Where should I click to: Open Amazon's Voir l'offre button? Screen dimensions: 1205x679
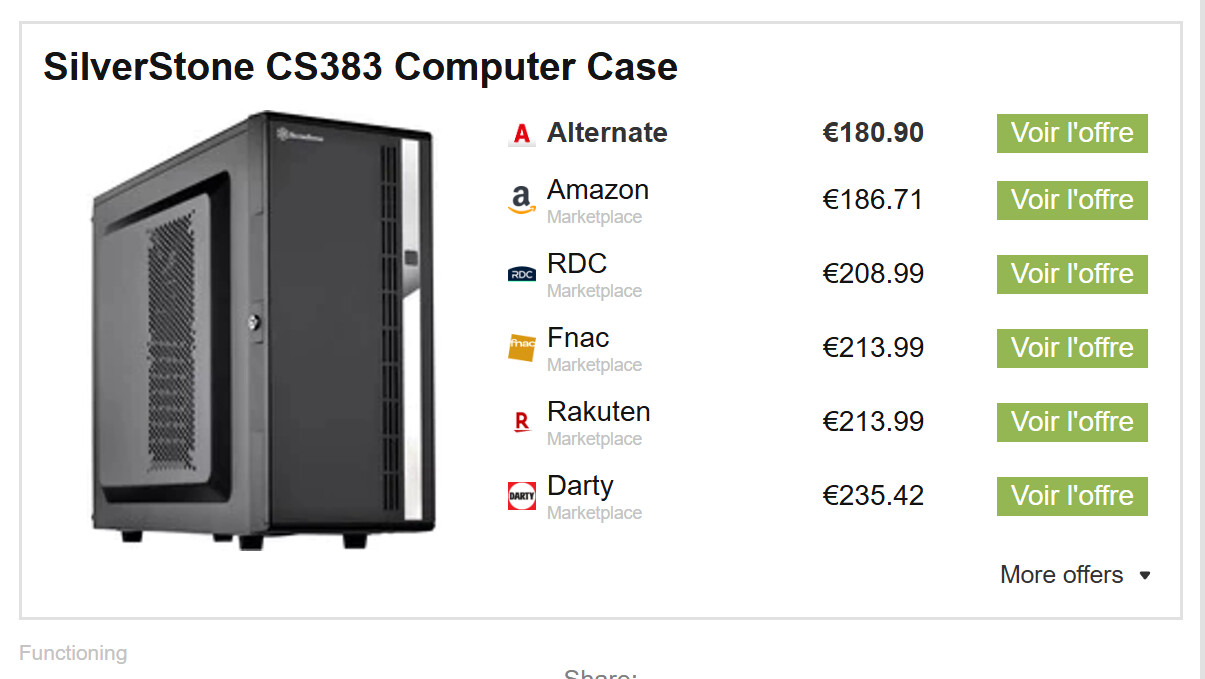(x=1071, y=200)
